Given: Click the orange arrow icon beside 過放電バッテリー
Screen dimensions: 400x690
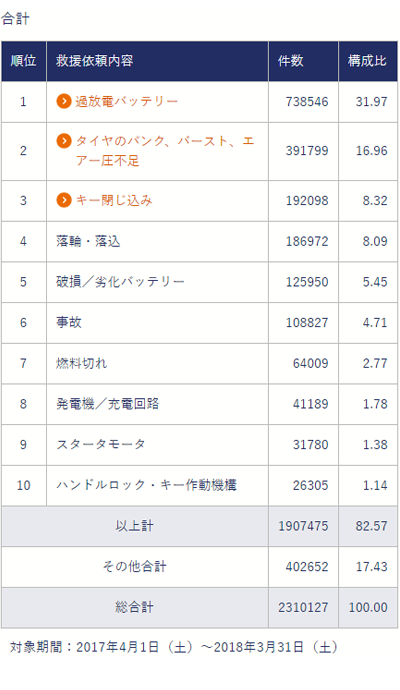Looking at the screenshot, I should coord(64,102).
